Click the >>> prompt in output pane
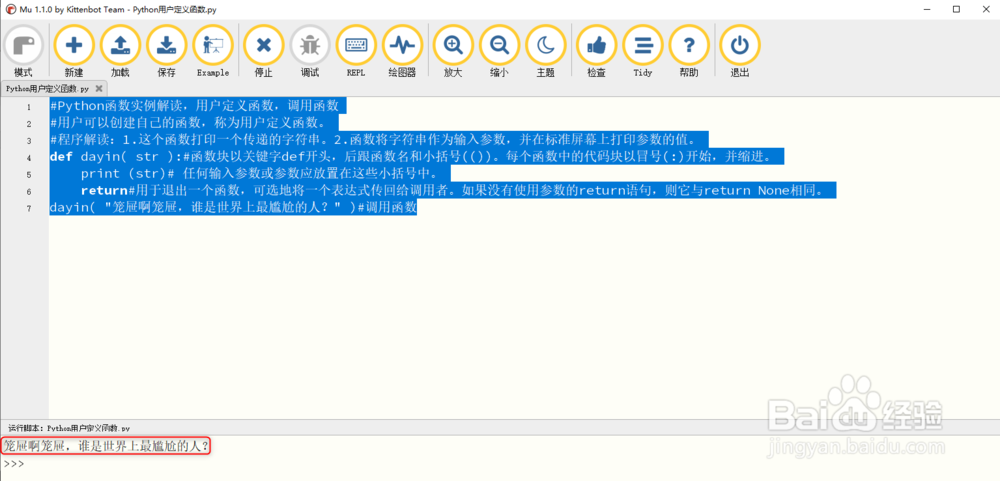 pos(13,464)
